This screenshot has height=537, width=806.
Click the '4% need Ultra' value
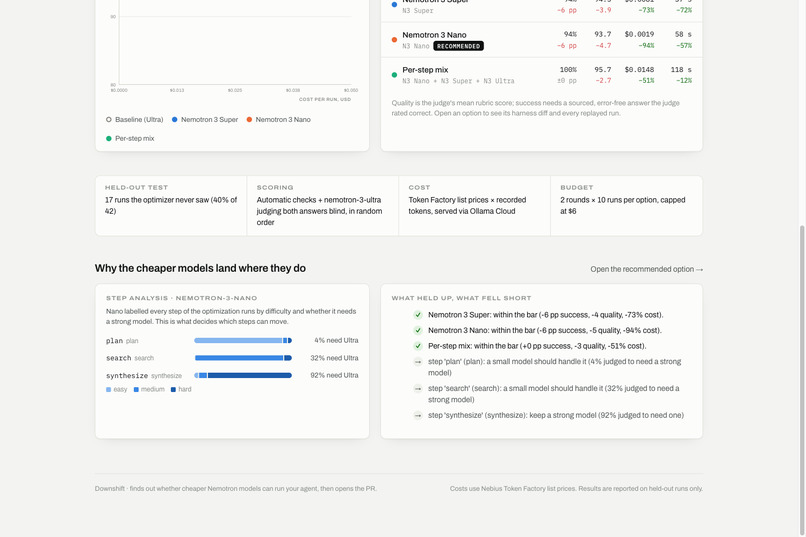(x=336, y=341)
